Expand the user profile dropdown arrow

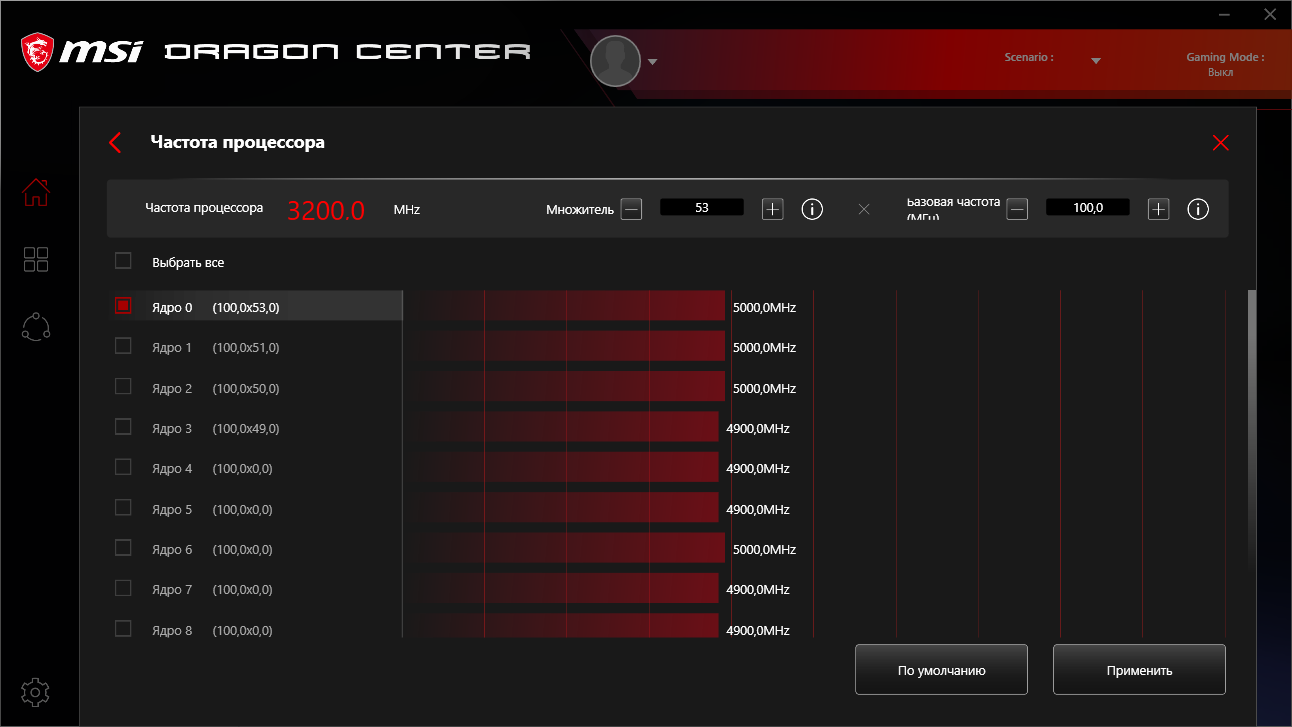pyautogui.click(x=653, y=62)
